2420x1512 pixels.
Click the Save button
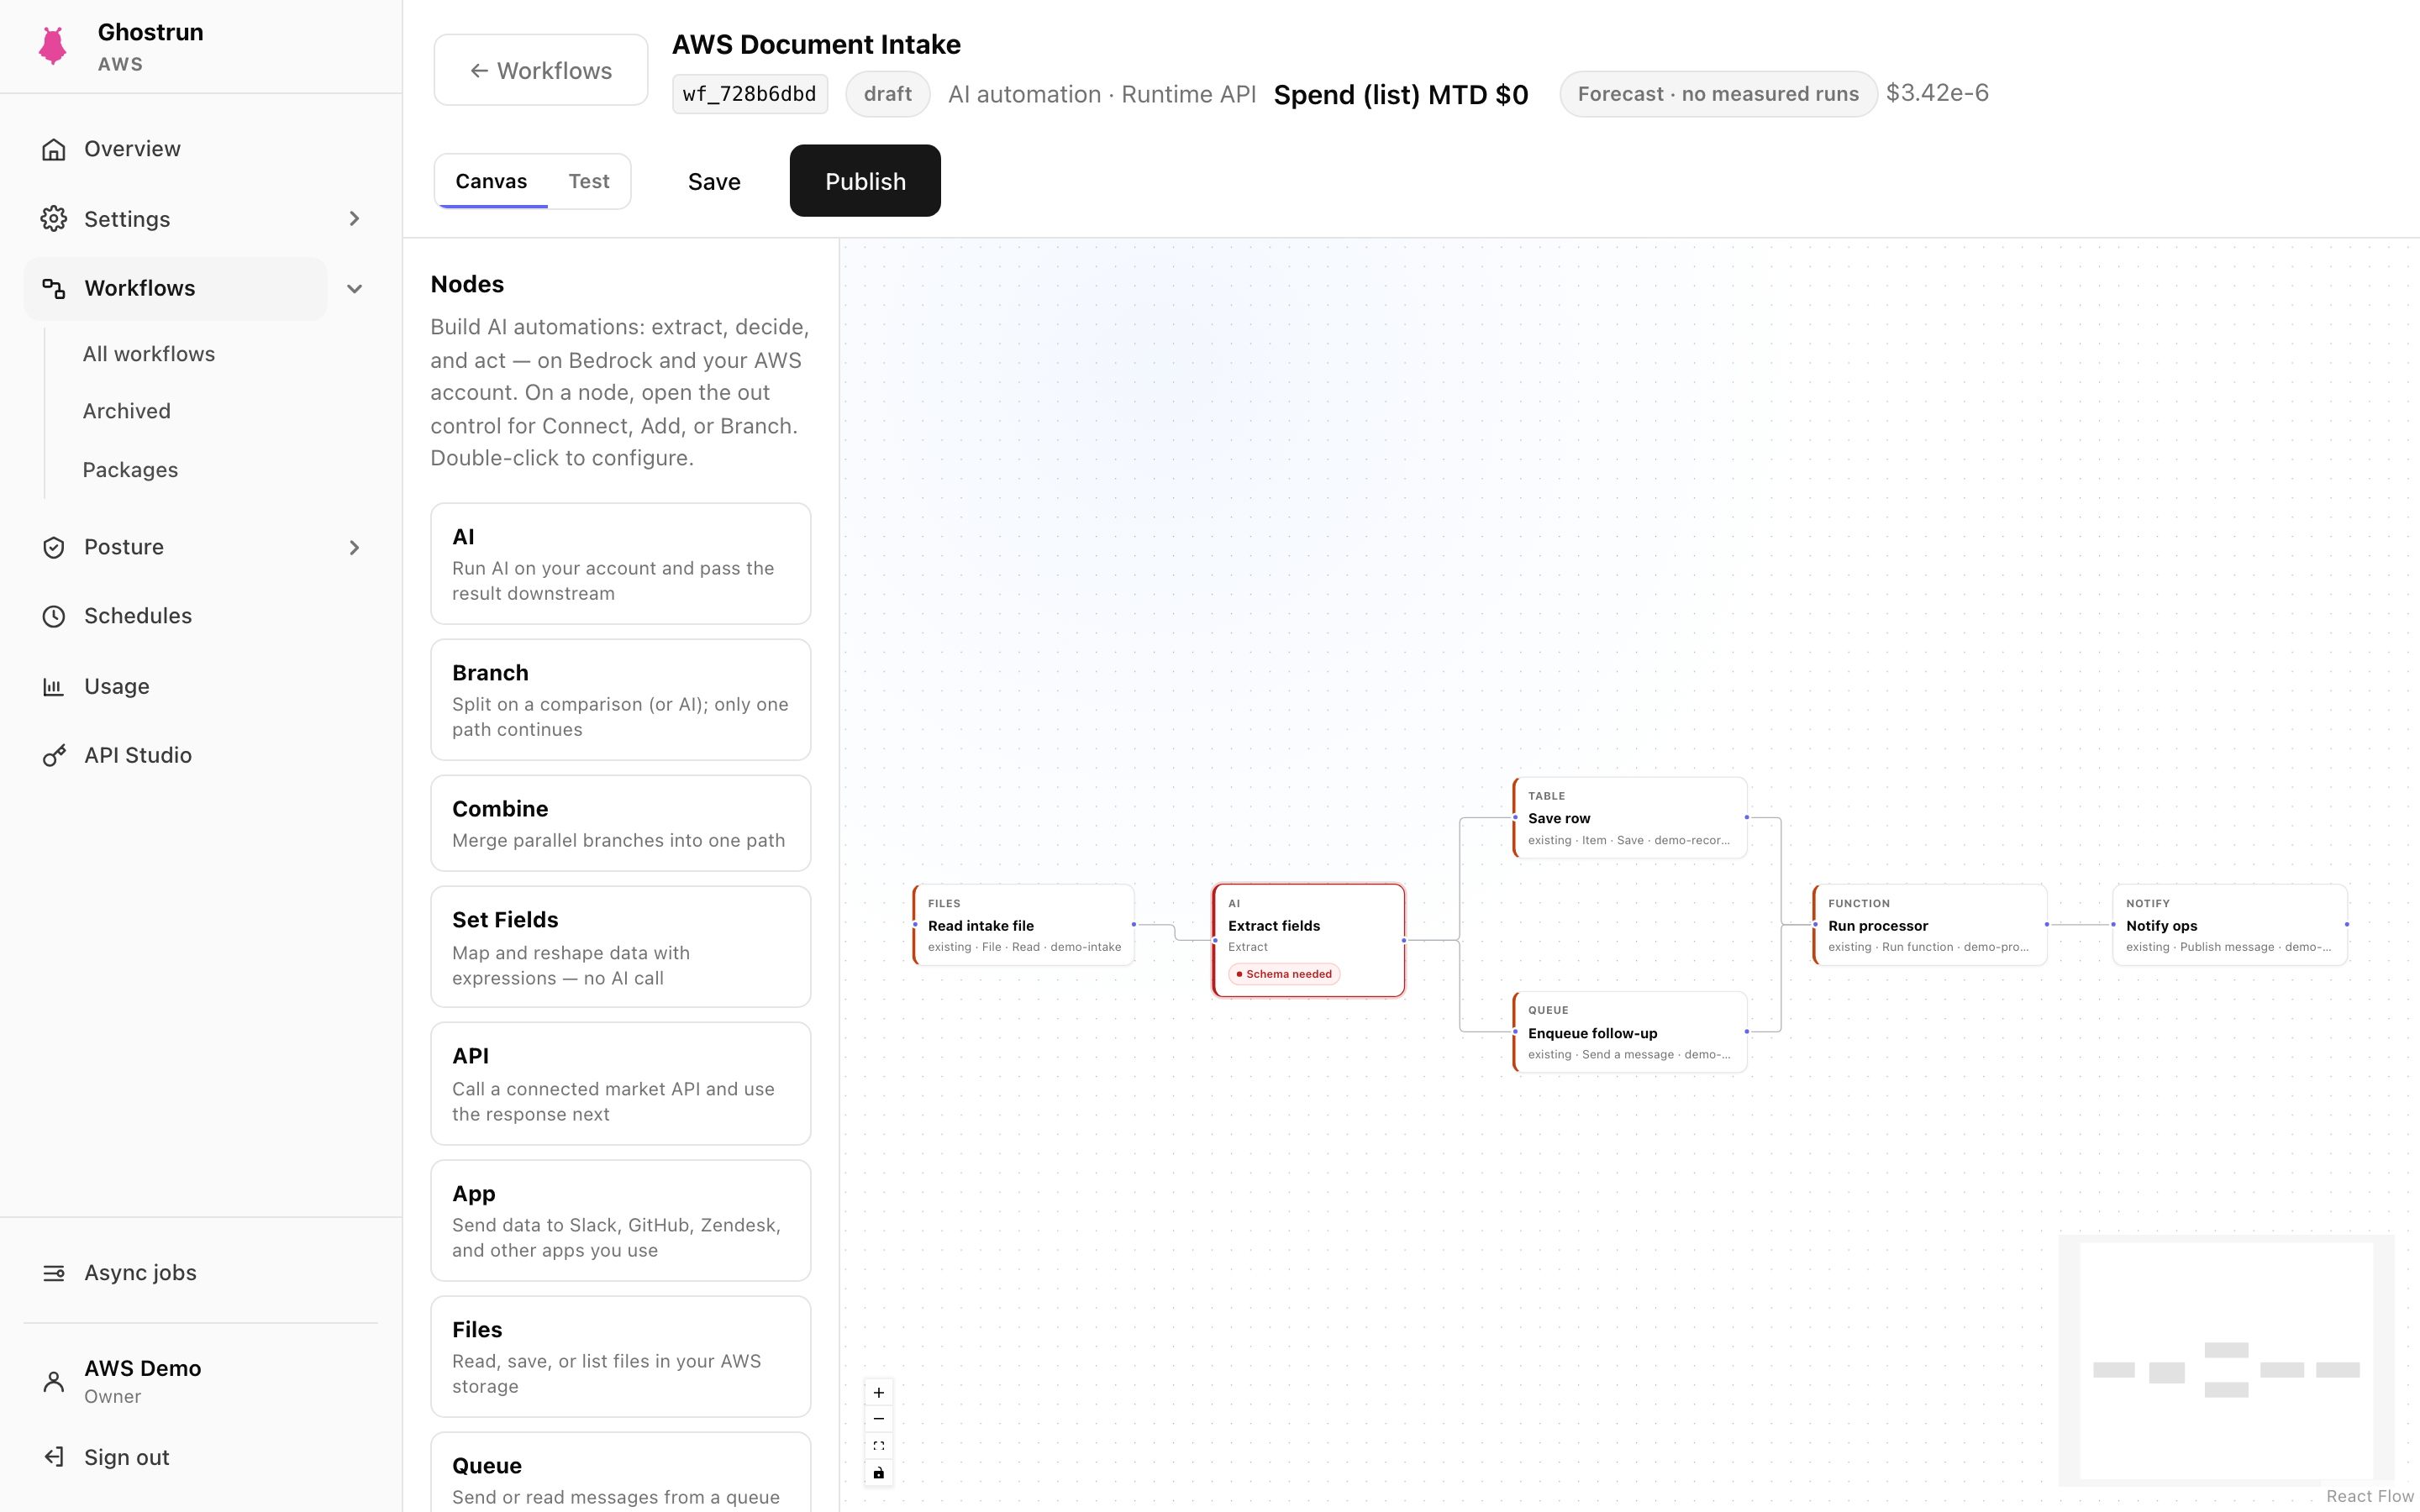pyautogui.click(x=714, y=181)
